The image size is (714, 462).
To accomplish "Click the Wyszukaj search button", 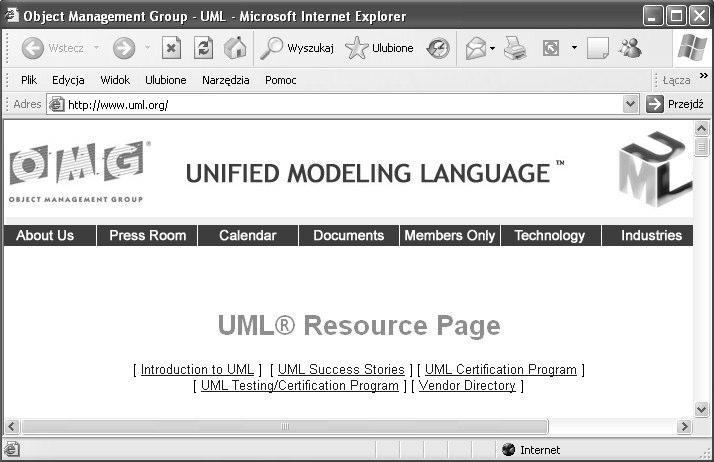I will point(297,48).
